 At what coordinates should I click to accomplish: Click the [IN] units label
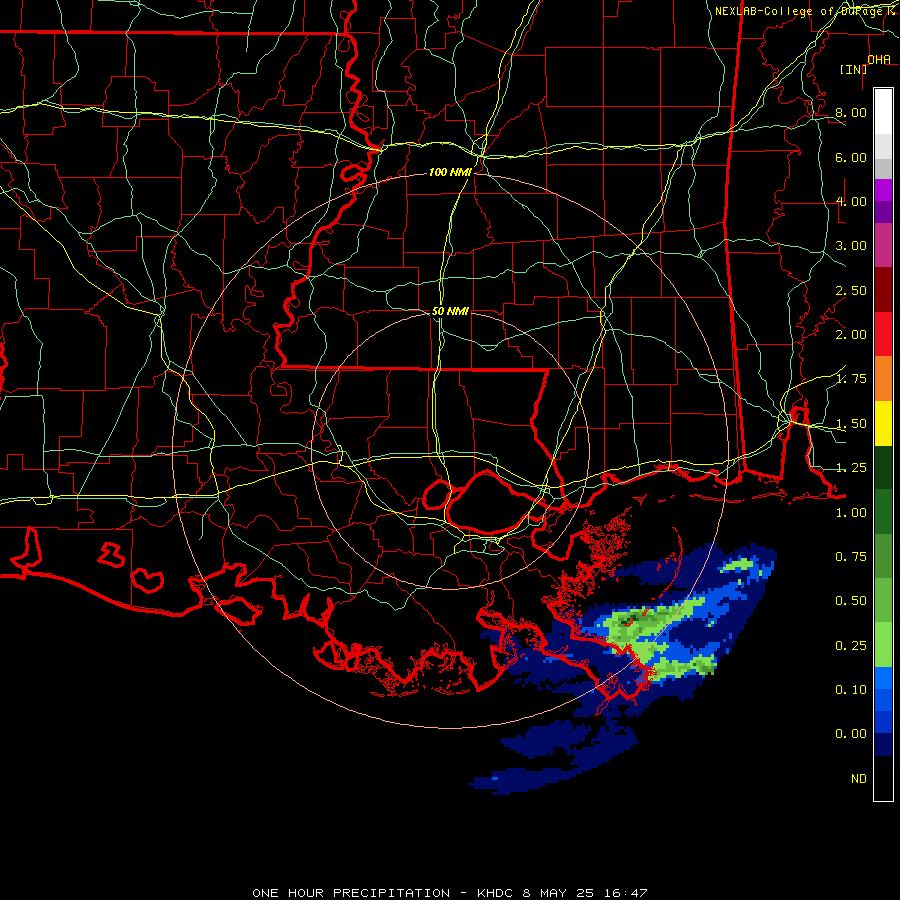click(854, 69)
